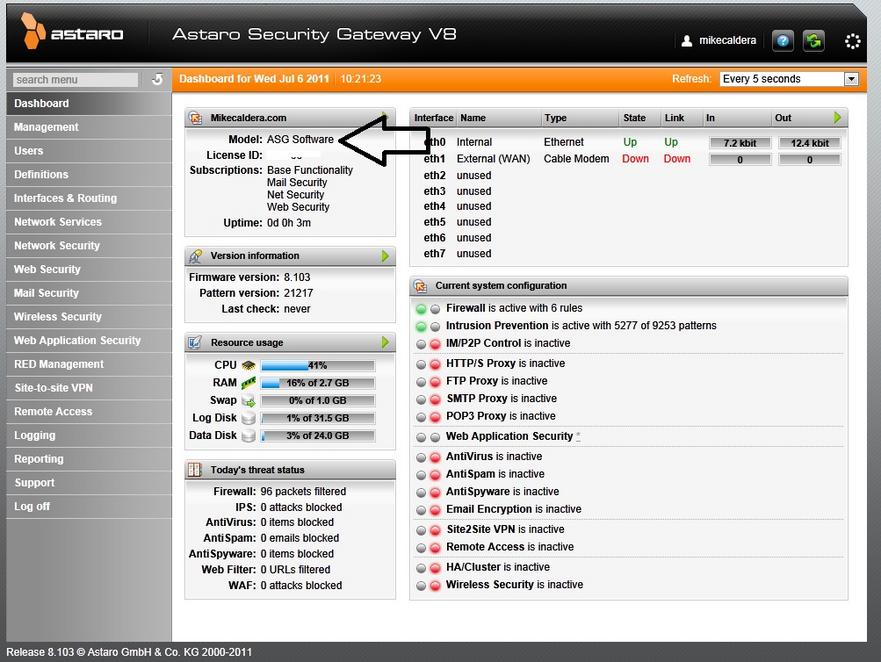Screen dimensions: 881x662
Task: Expand Version information with green arrow
Action: (x=385, y=256)
